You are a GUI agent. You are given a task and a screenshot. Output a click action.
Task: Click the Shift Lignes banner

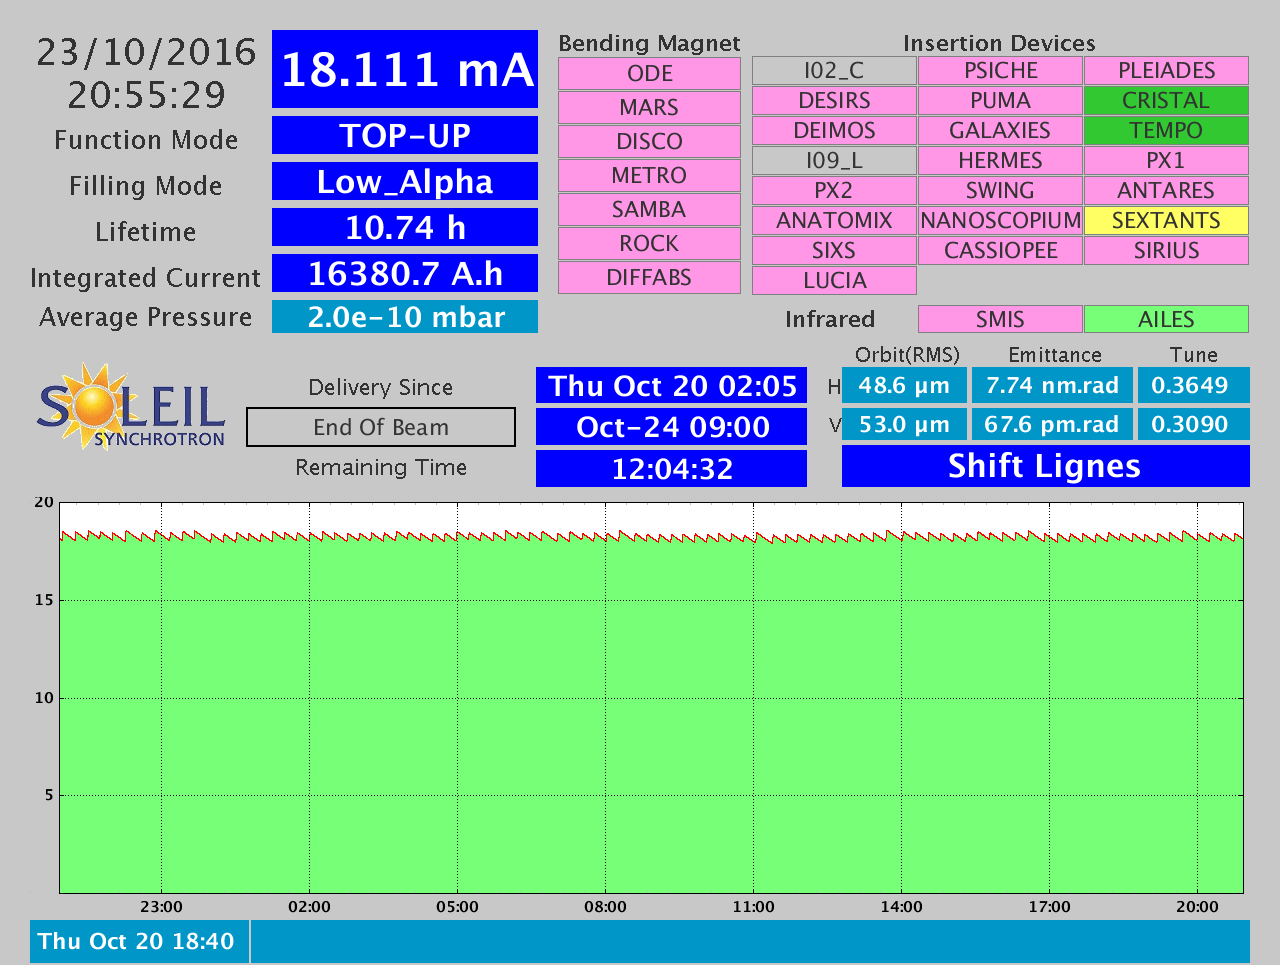click(1046, 466)
